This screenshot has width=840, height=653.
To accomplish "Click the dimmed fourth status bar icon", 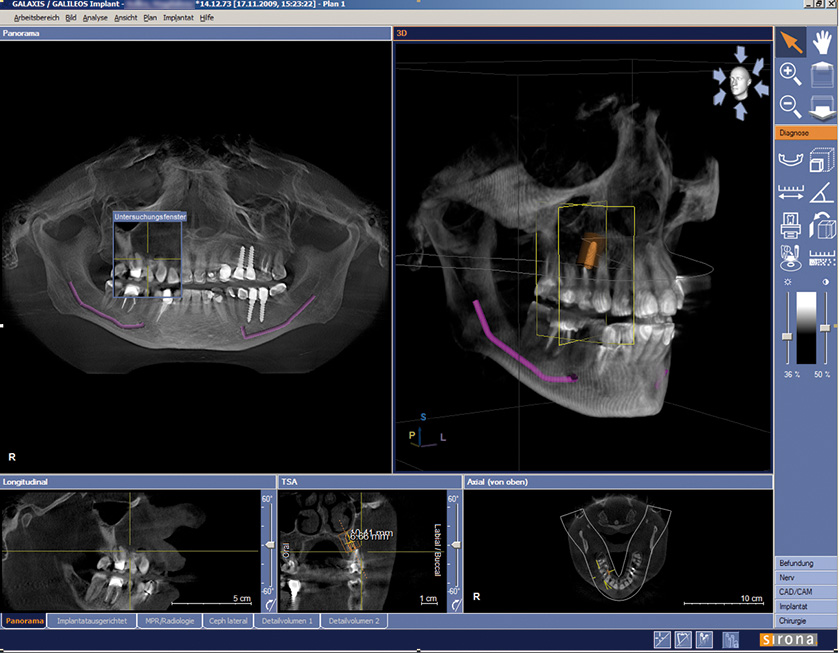I will [x=730, y=640].
